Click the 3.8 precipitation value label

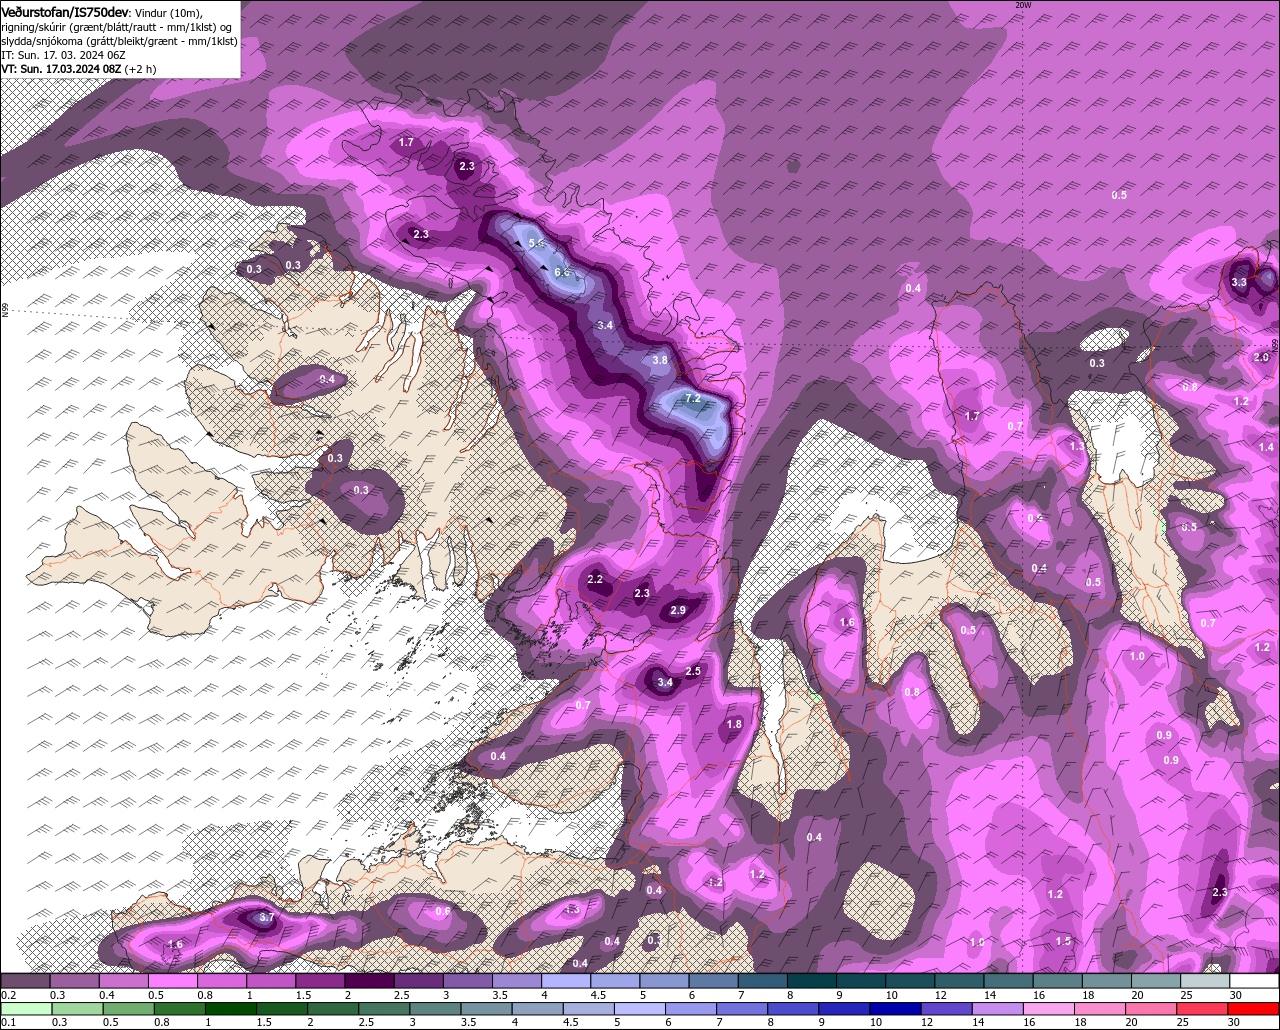(660, 360)
